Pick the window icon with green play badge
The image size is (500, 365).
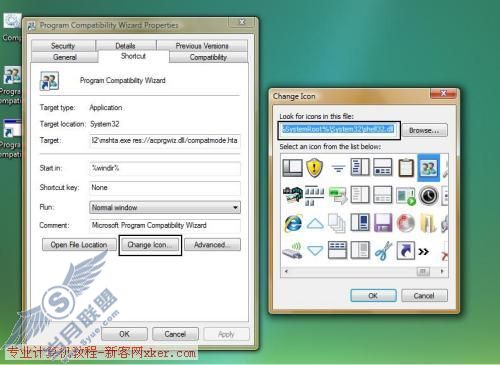(x=406, y=196)
